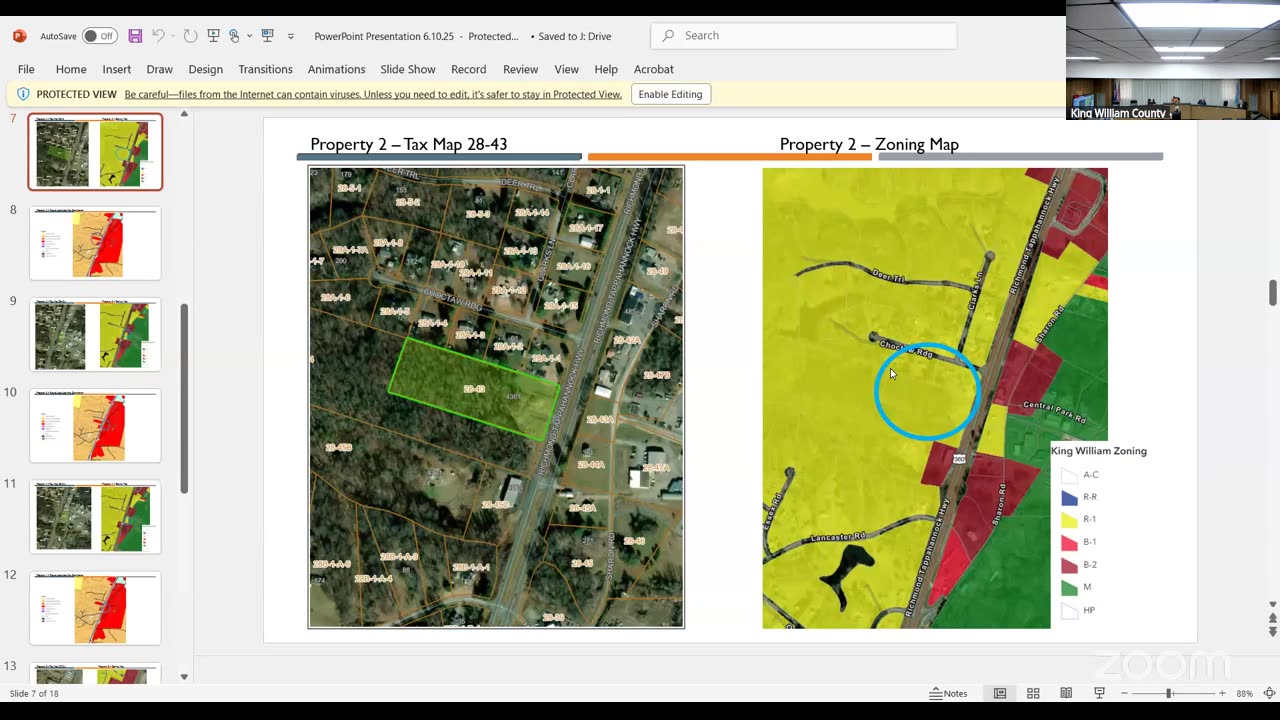
Task: Click the Enable Editing button
Action: 671,94
